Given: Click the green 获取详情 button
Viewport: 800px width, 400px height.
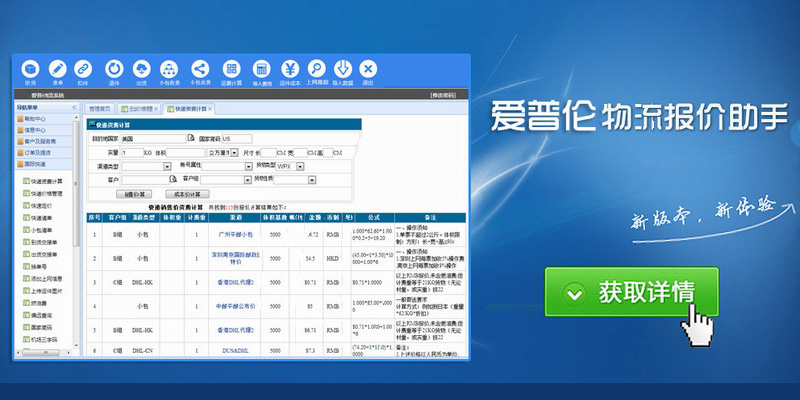Looking at the screenshot, I should (632, 292).
